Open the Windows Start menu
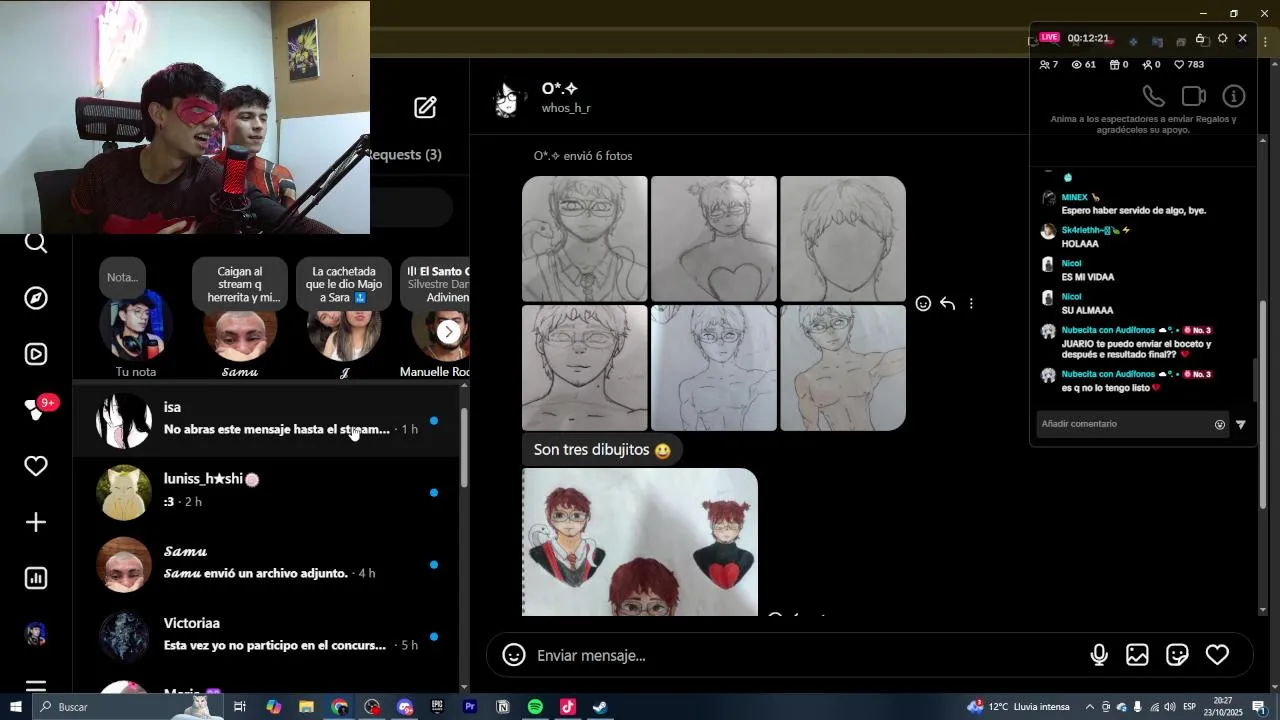 click(x=15, y=707)
